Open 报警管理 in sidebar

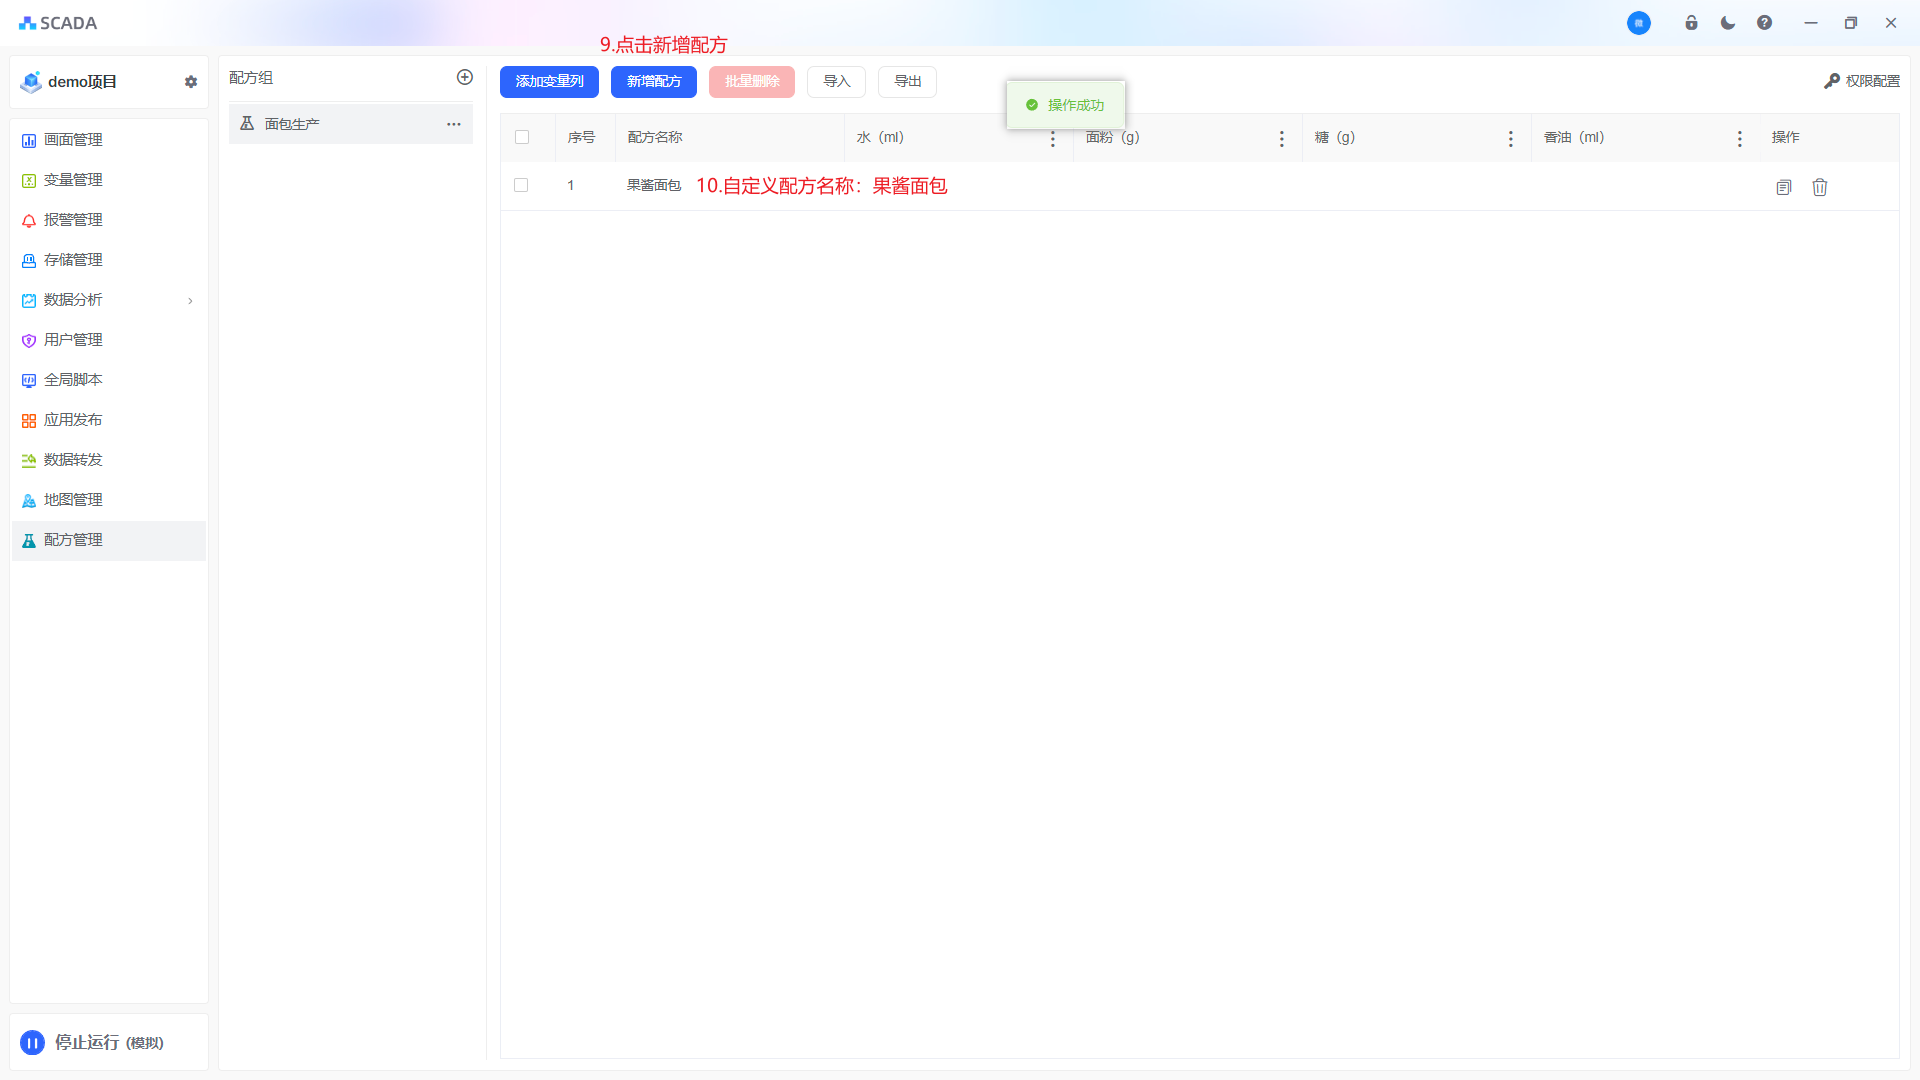pyautogui.click(x=73, y=220)
